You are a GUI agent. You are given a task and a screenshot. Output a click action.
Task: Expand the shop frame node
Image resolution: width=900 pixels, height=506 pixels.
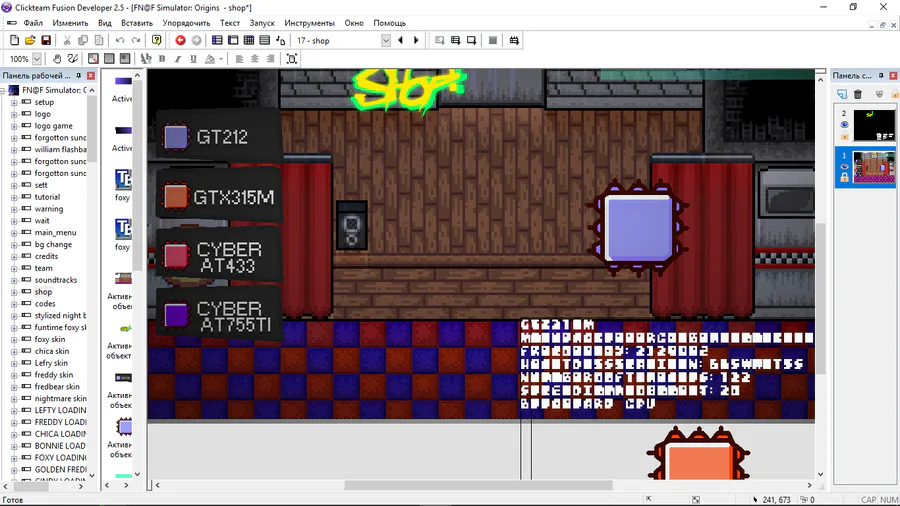(x=14, y=292)
